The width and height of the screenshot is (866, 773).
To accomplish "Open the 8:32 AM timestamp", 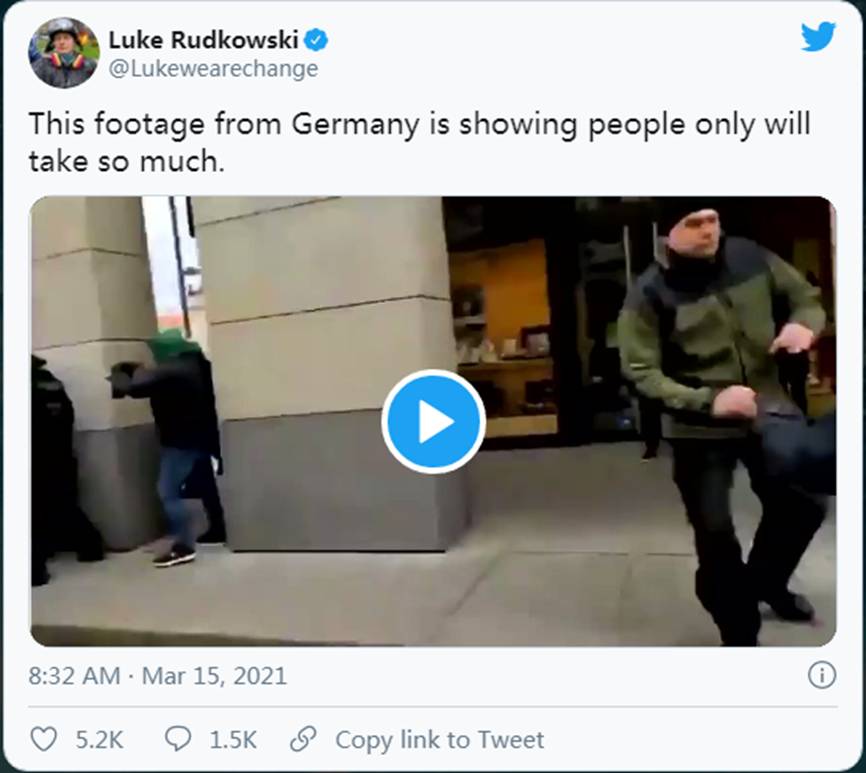I will coord(74,676).
